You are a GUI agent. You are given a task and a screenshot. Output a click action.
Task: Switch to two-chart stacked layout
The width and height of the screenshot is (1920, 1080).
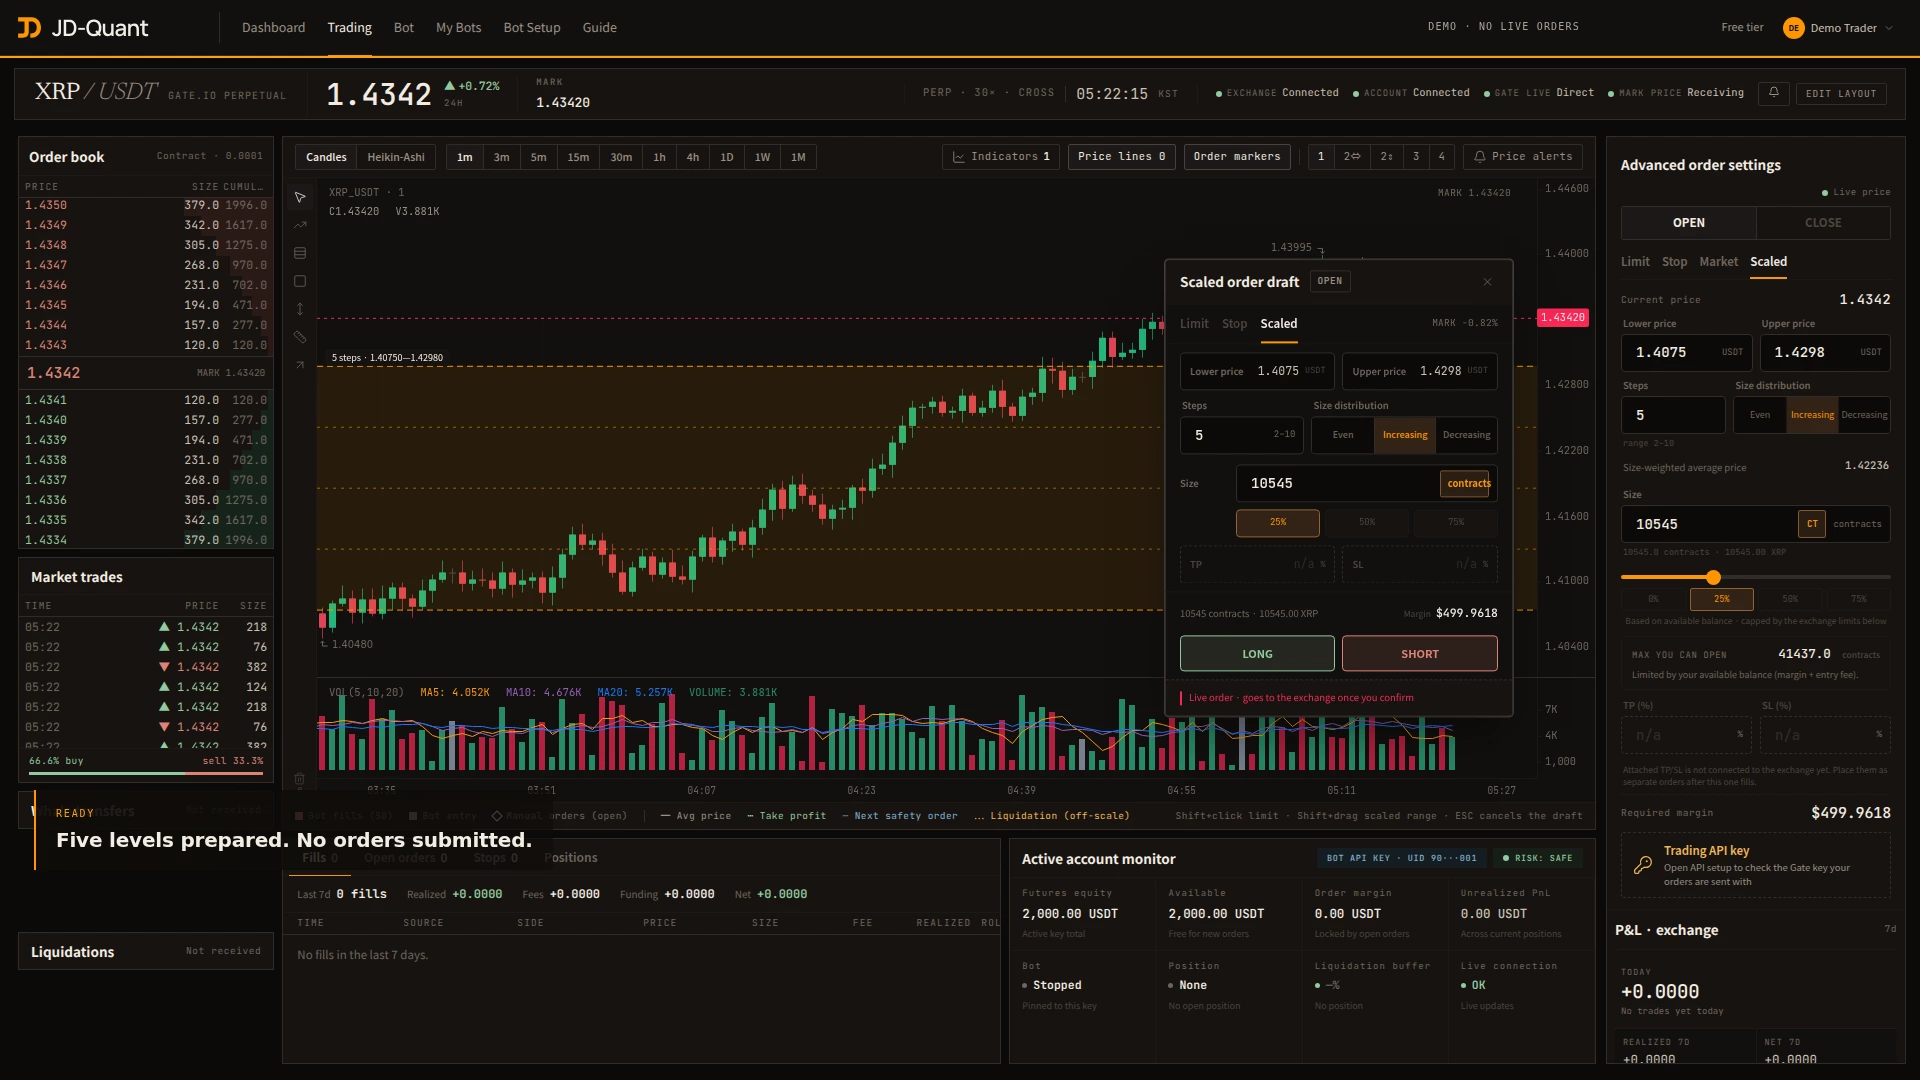1386,157
